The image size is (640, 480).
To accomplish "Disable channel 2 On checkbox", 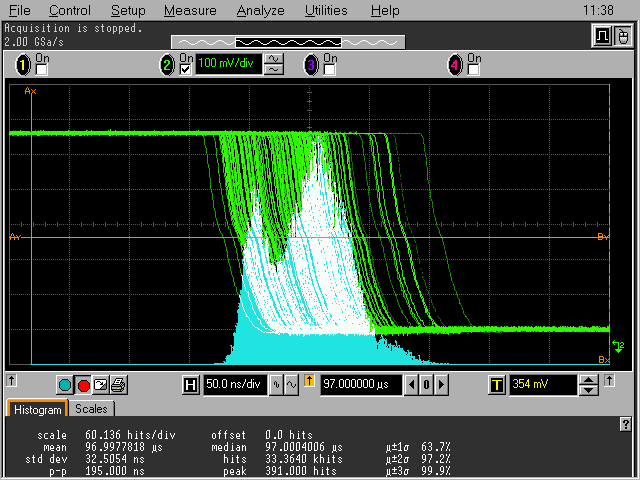I will pos(185,70).
